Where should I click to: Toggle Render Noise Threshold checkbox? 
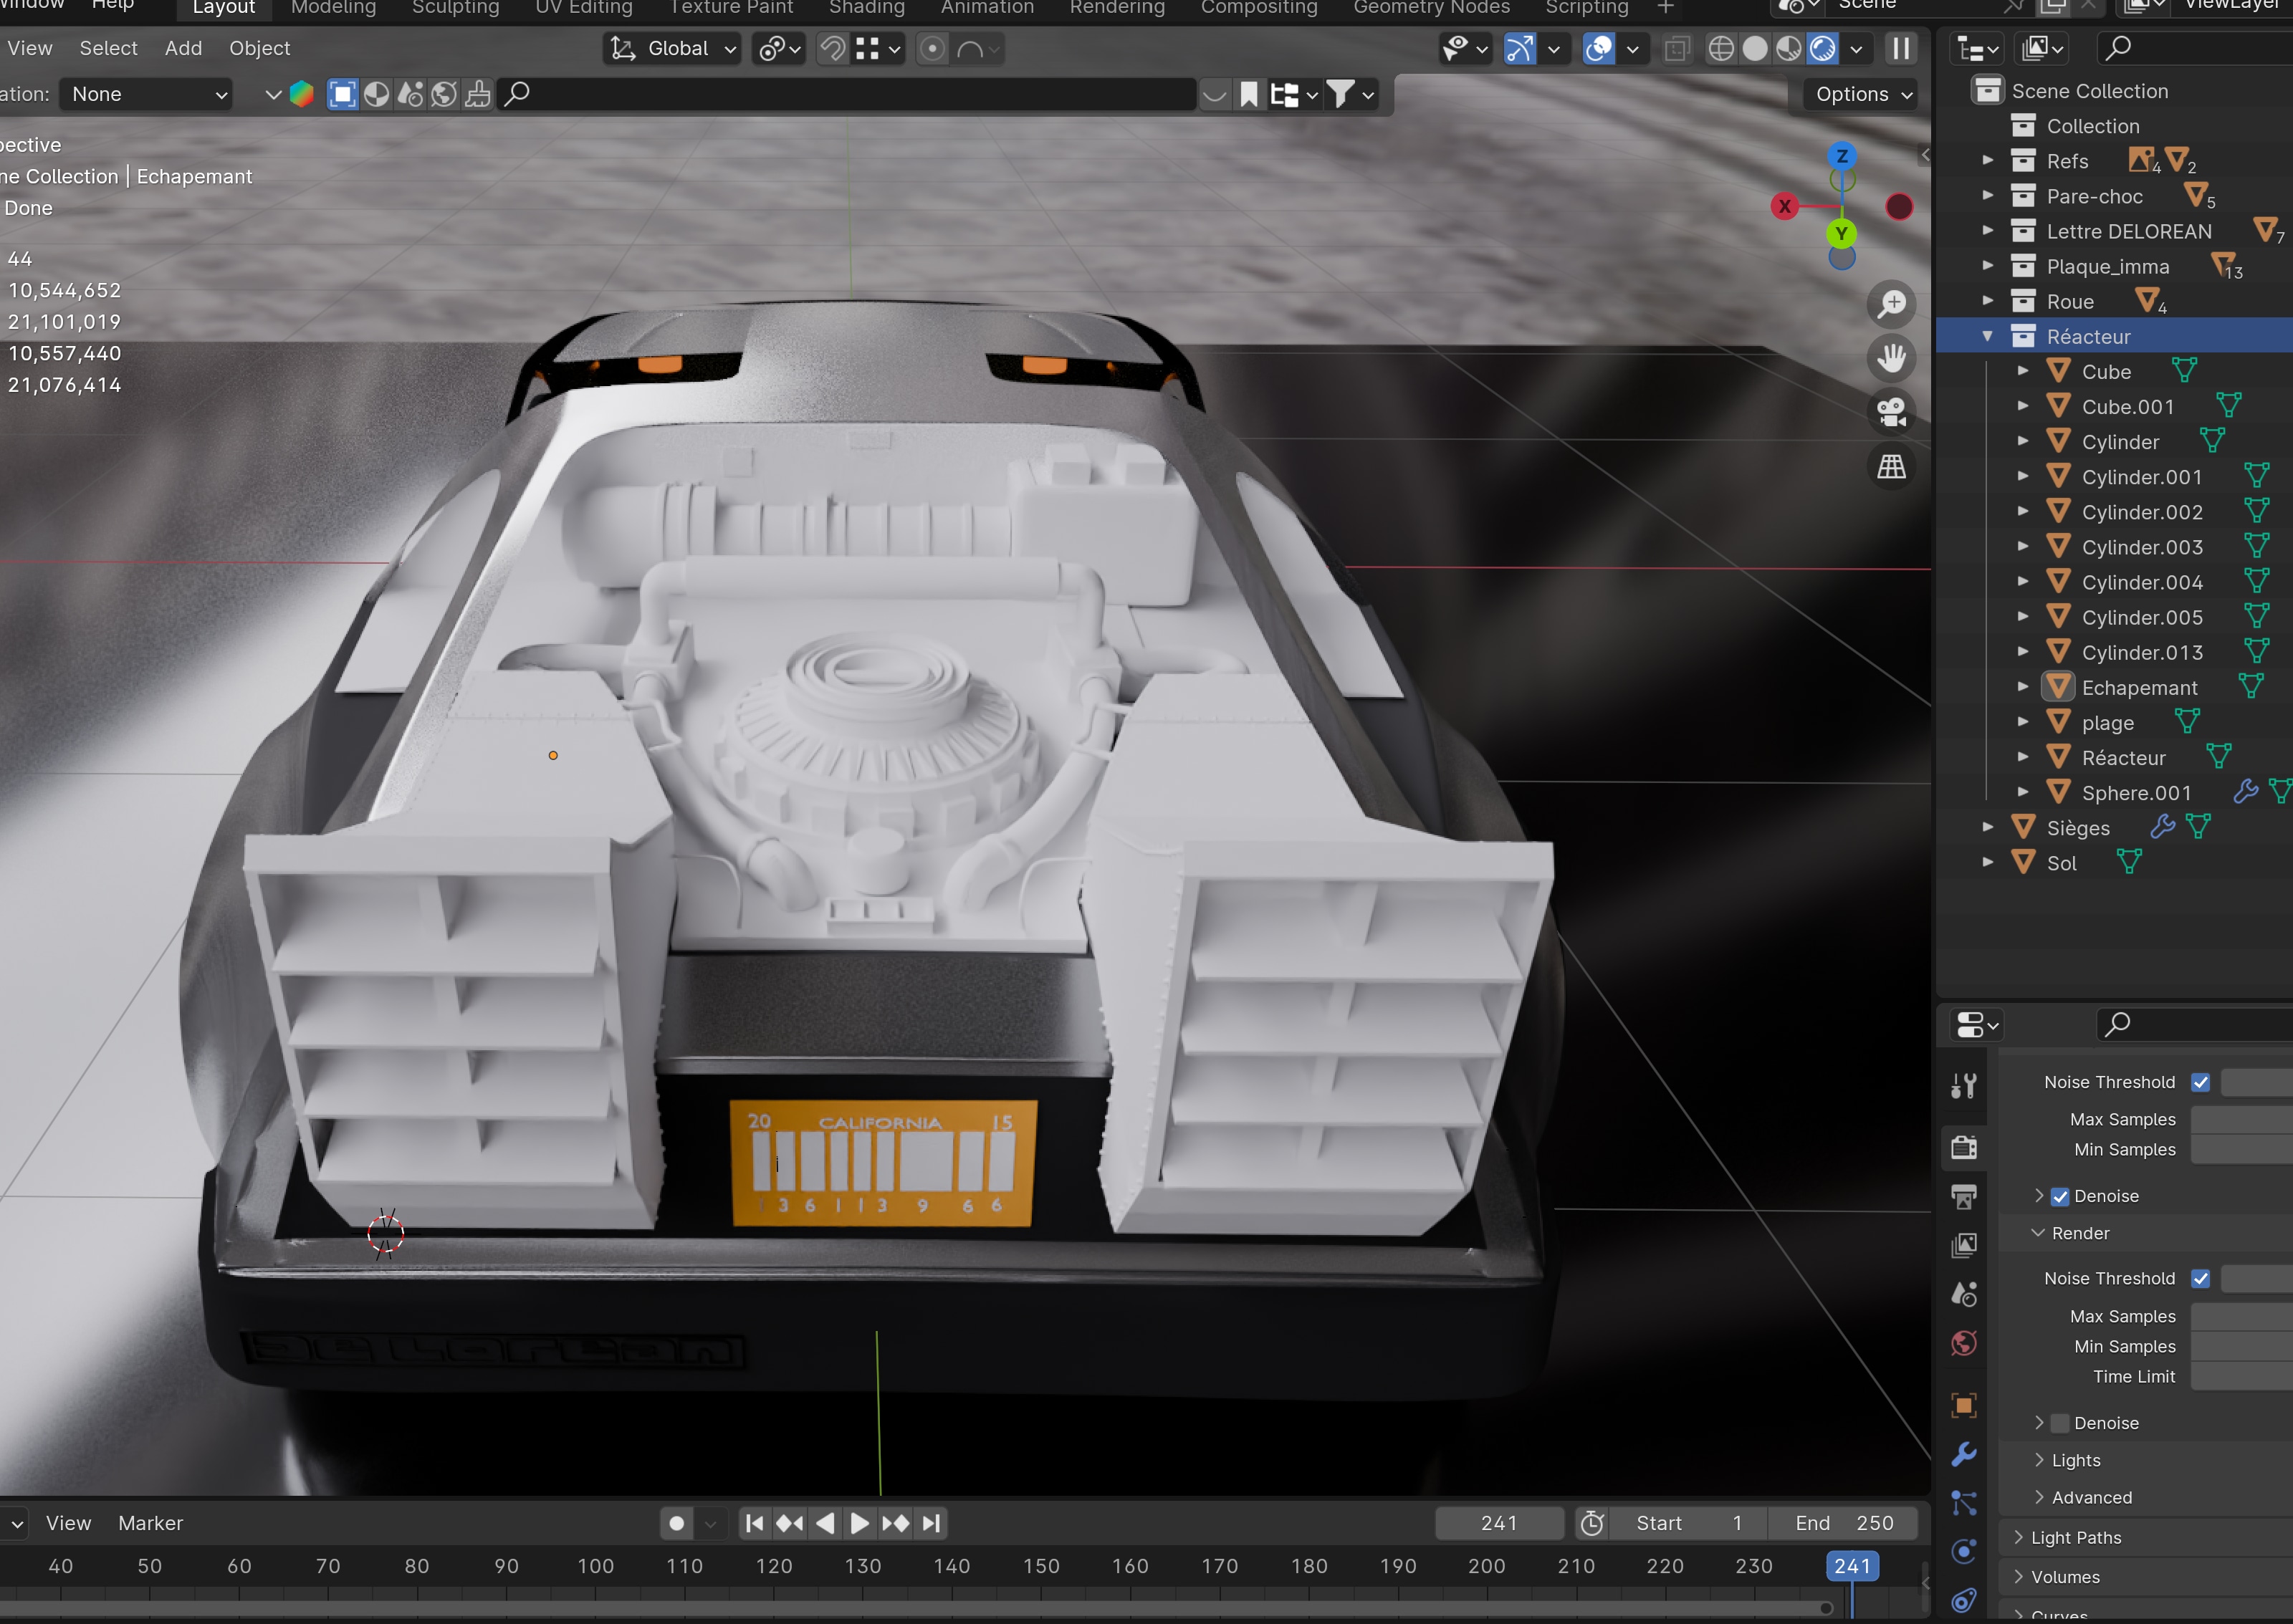pos(2200,1278)
